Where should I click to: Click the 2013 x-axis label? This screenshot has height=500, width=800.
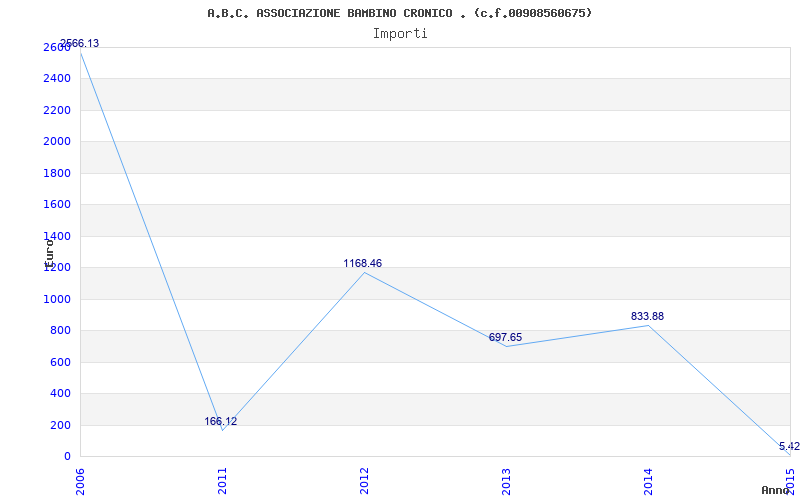tap(506, 481)
